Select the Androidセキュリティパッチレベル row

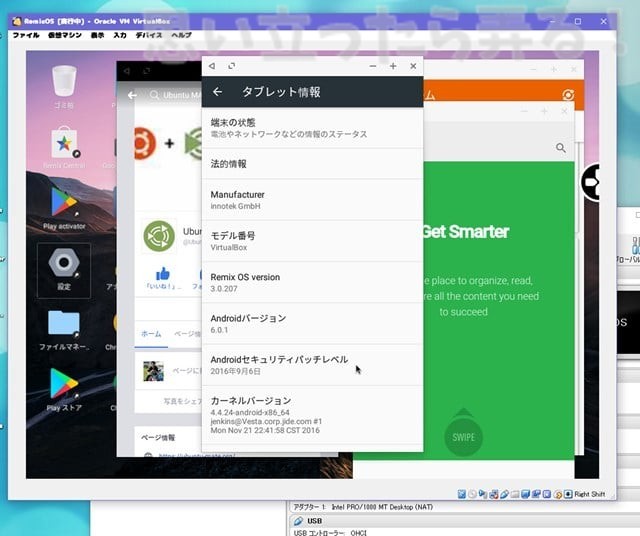point(312,365)
